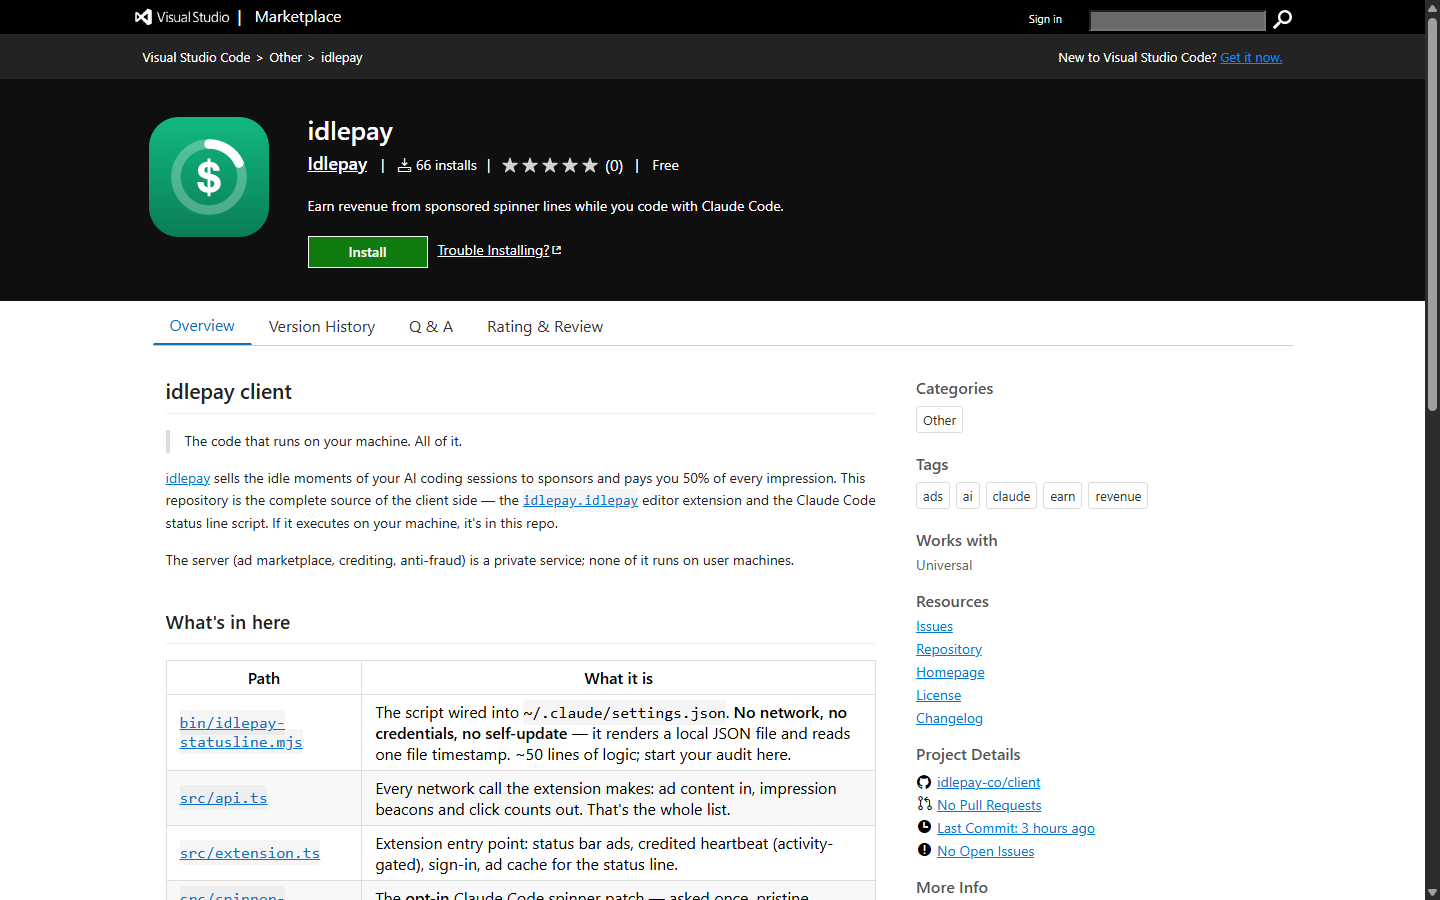Open the Other breadcrumb category
Viewport: 1440px width, 900px height.
285,58
